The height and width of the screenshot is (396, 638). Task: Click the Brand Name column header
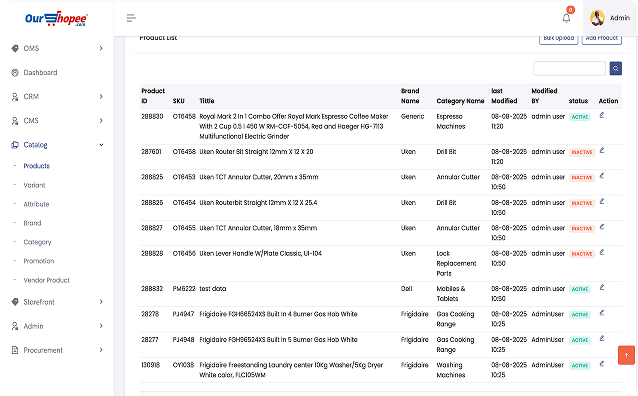tap(410, 96)
